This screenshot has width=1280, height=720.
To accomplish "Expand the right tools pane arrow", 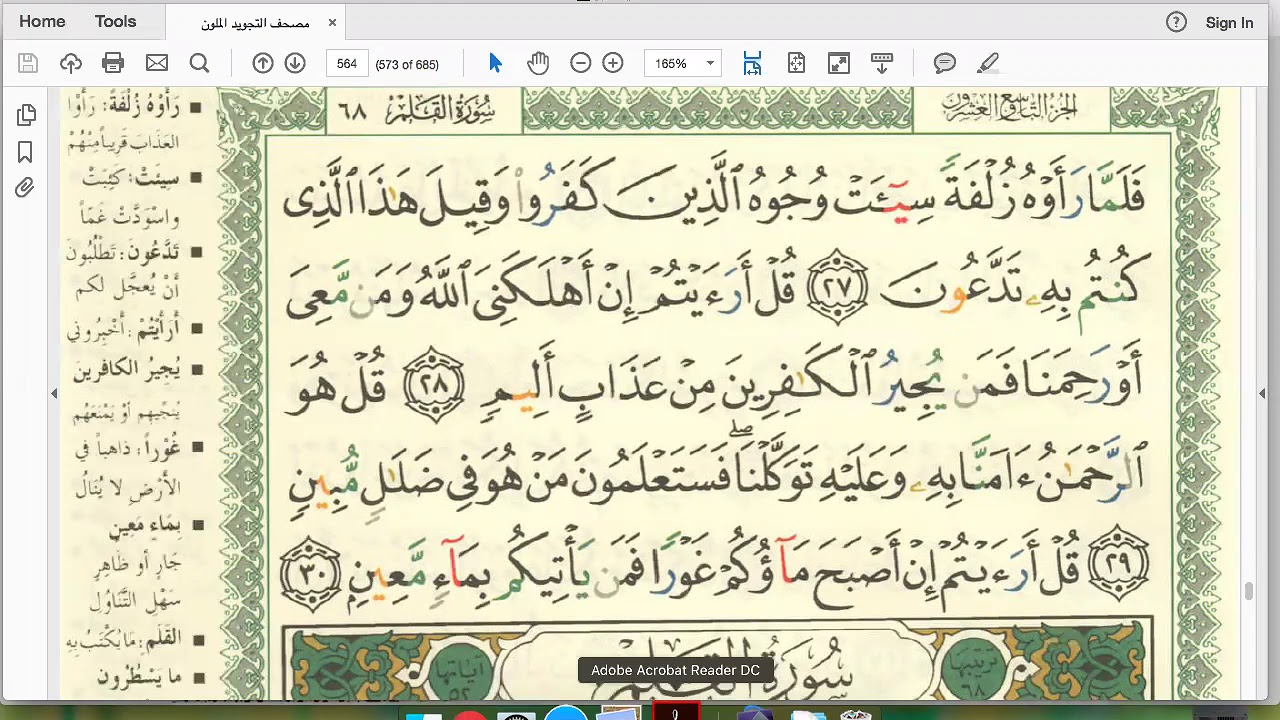I will (1262, 394).
